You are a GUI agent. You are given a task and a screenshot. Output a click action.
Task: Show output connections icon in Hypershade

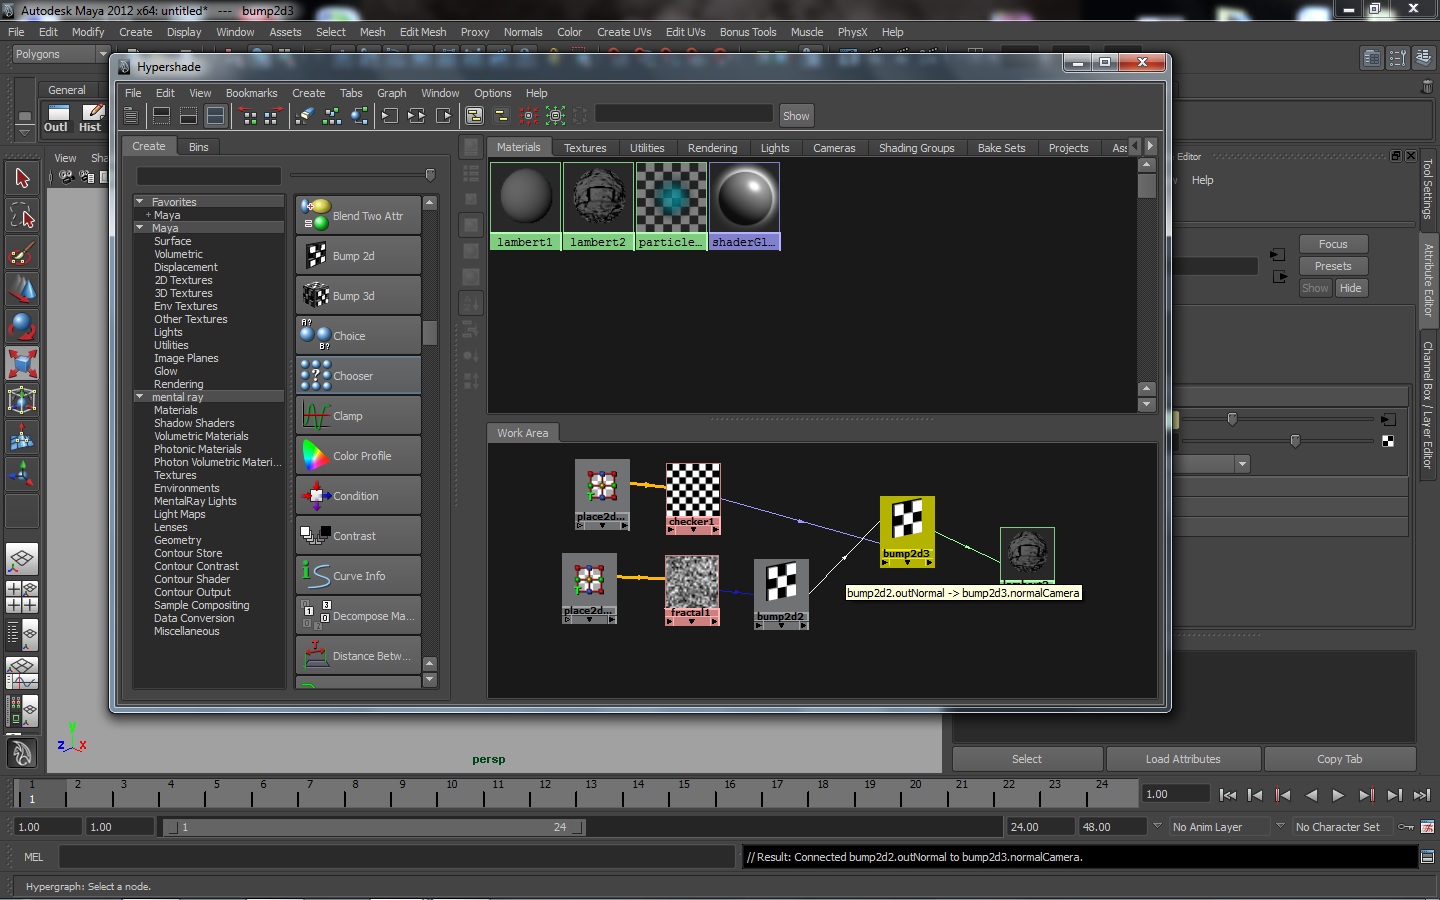(x=443, y=116)
